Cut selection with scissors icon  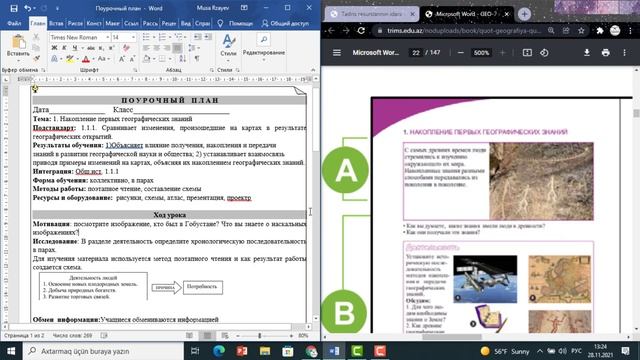36,37
